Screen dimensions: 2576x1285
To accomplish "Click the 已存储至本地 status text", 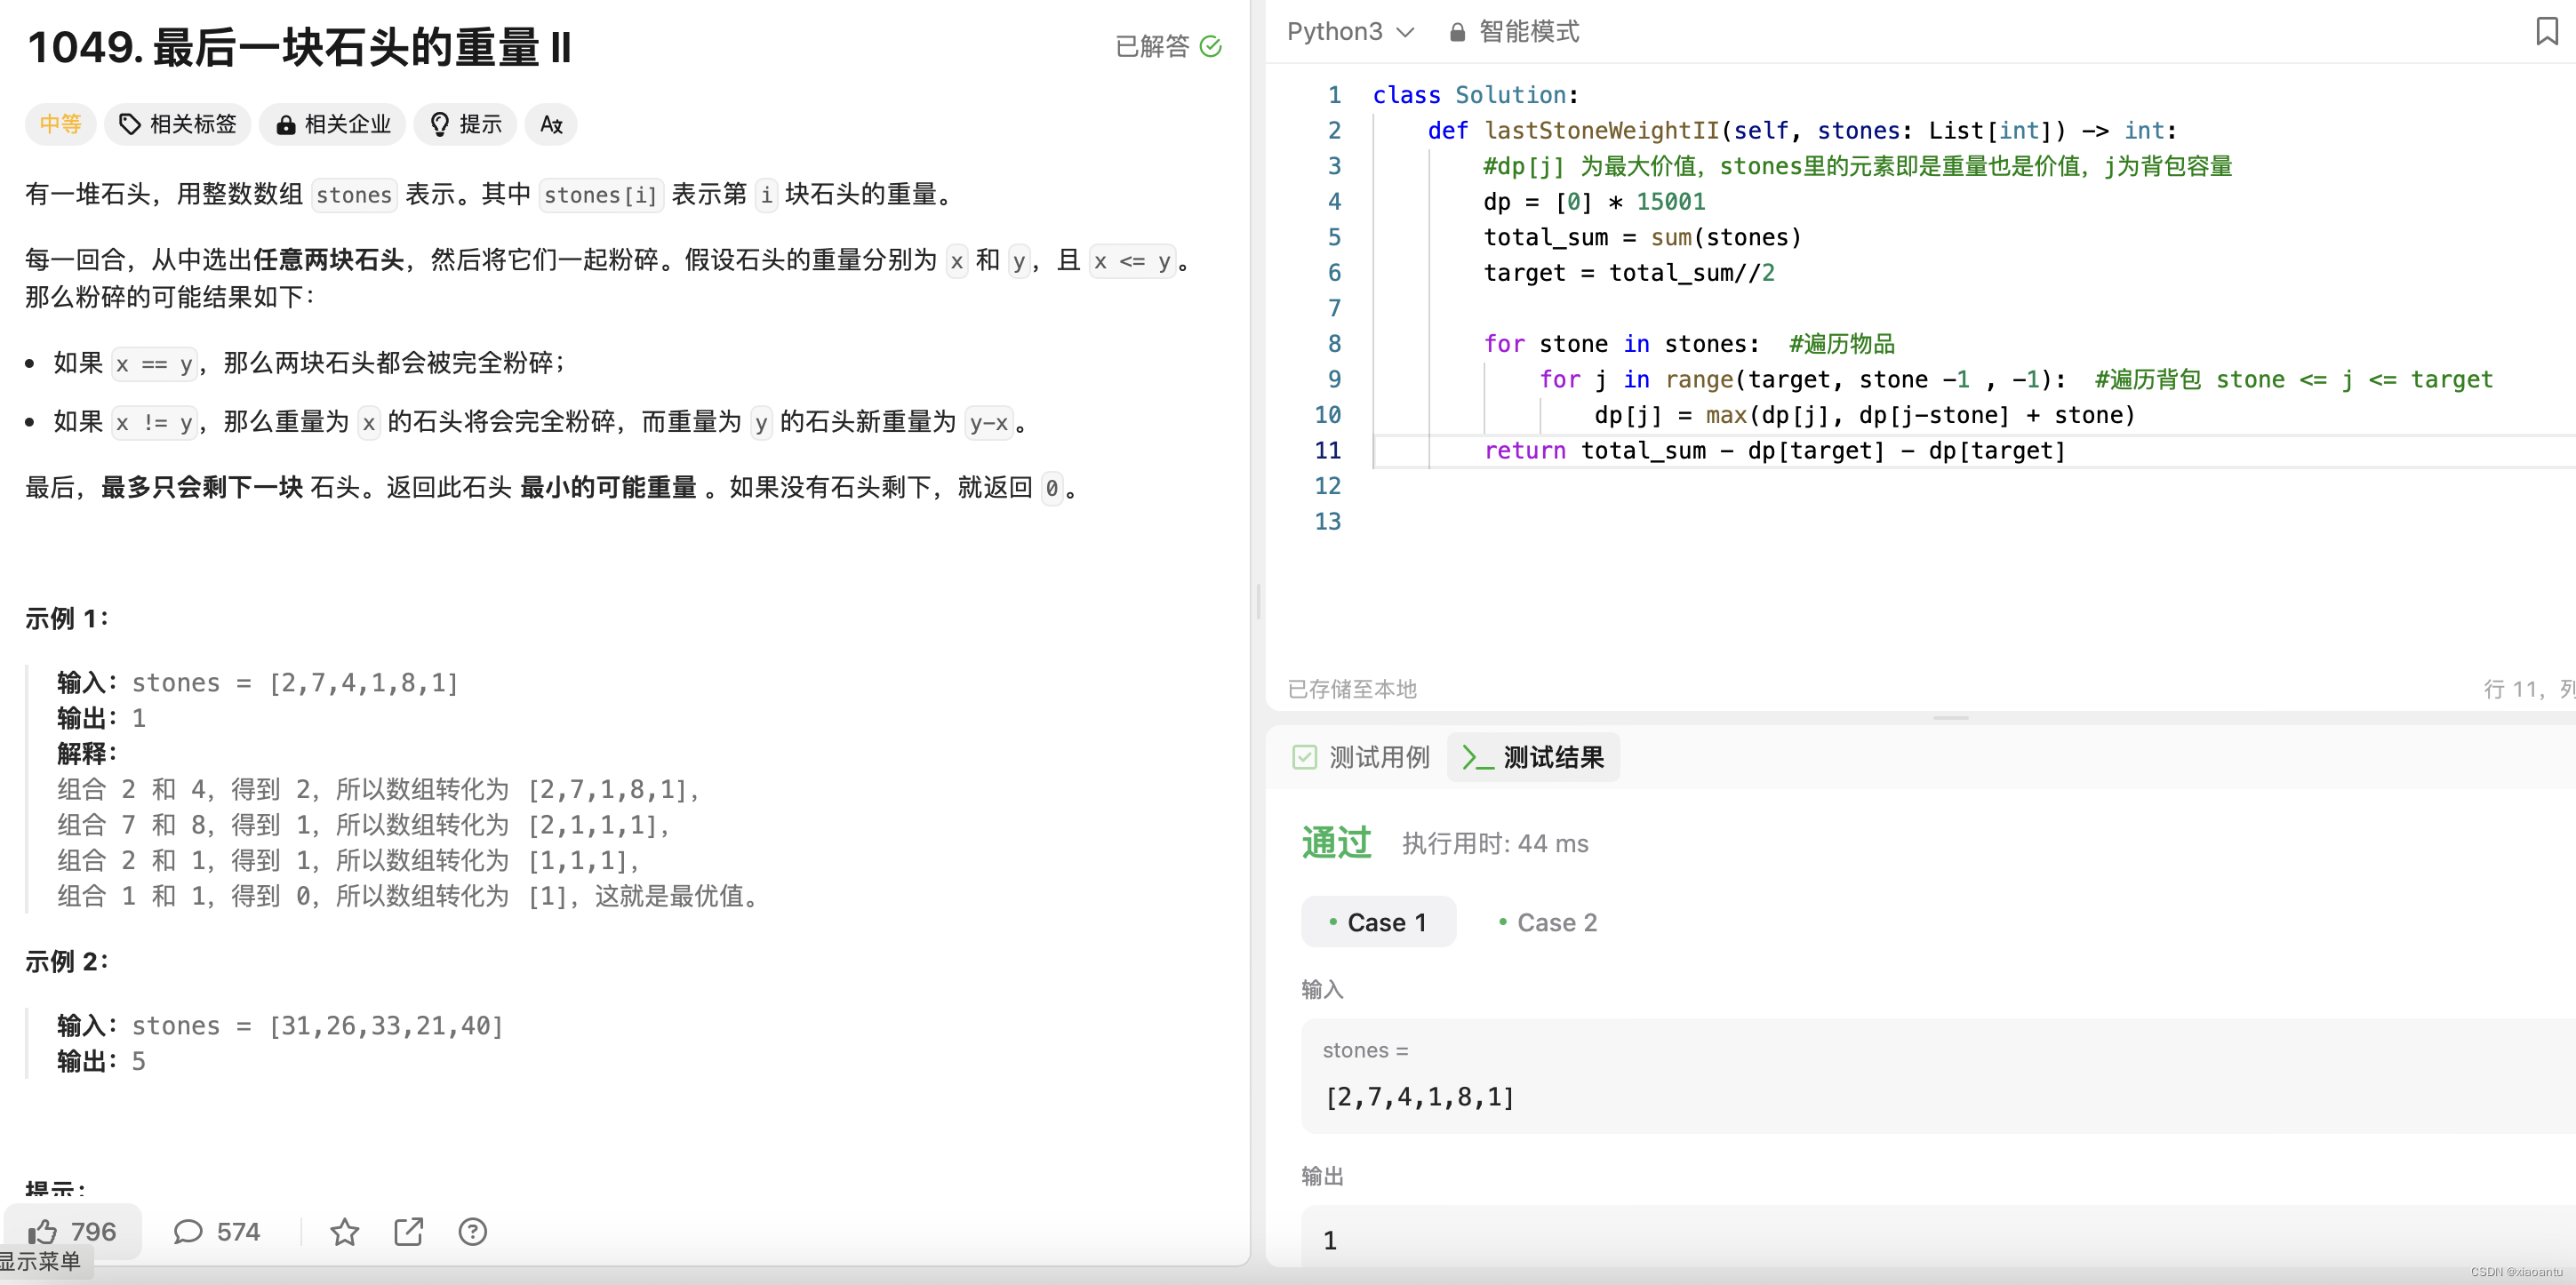I will 1351,688.
